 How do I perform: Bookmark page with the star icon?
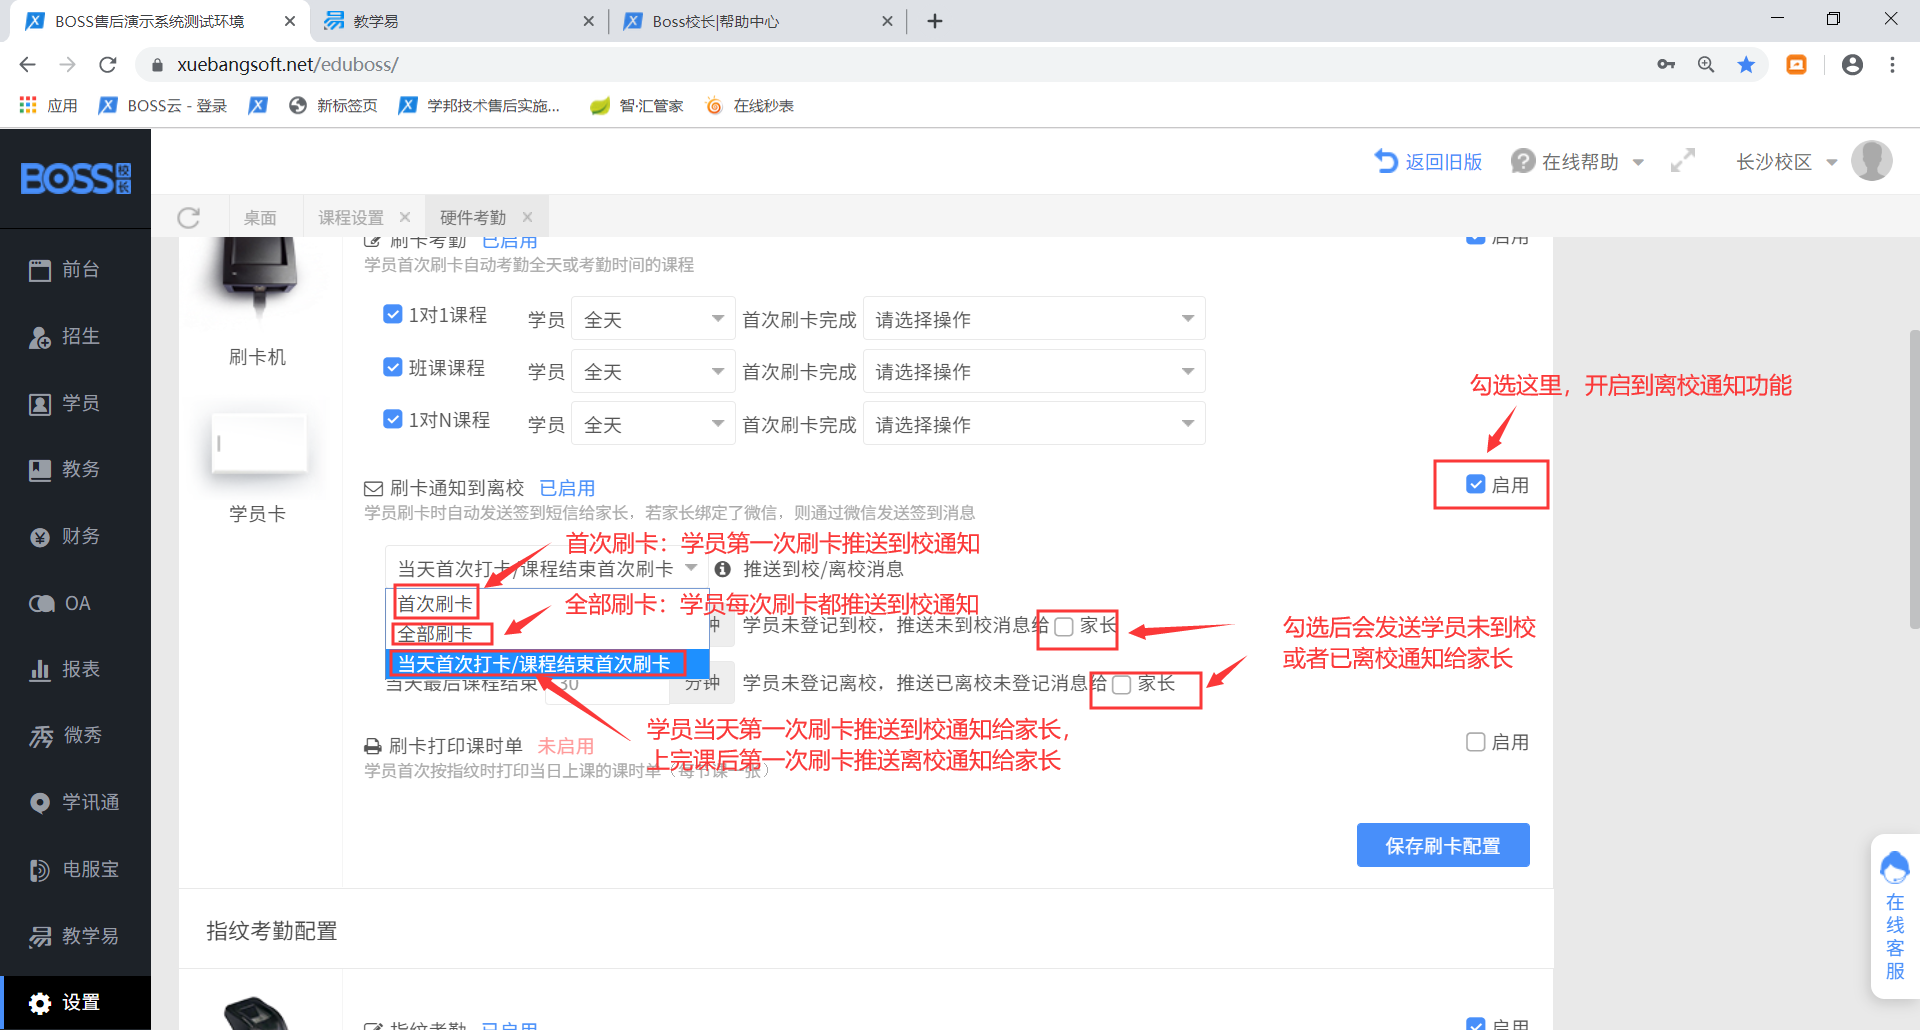pyautogui.click(x=1746, y=65)
